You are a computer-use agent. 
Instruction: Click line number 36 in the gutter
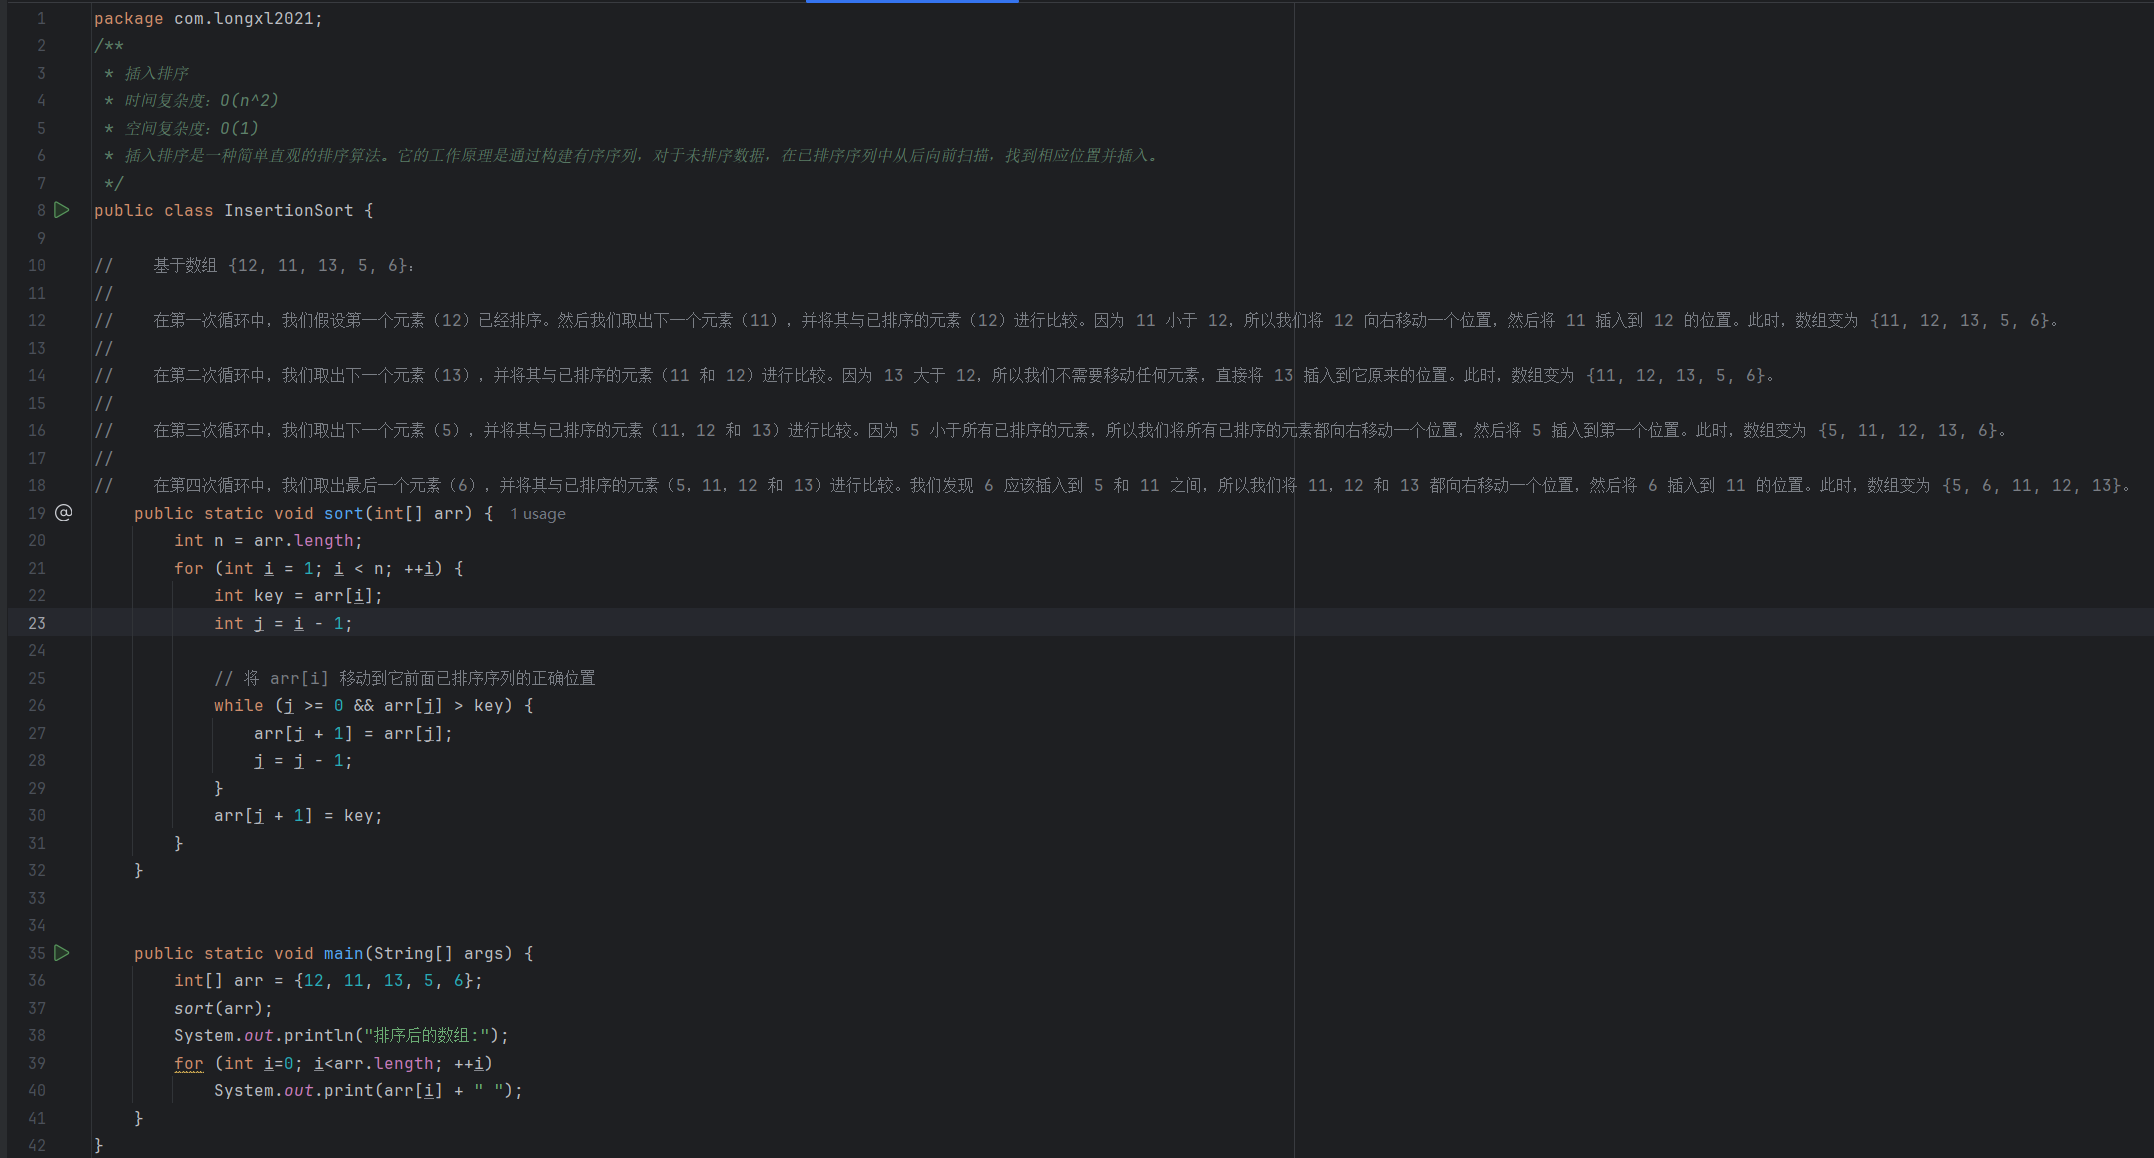[37, 981]
